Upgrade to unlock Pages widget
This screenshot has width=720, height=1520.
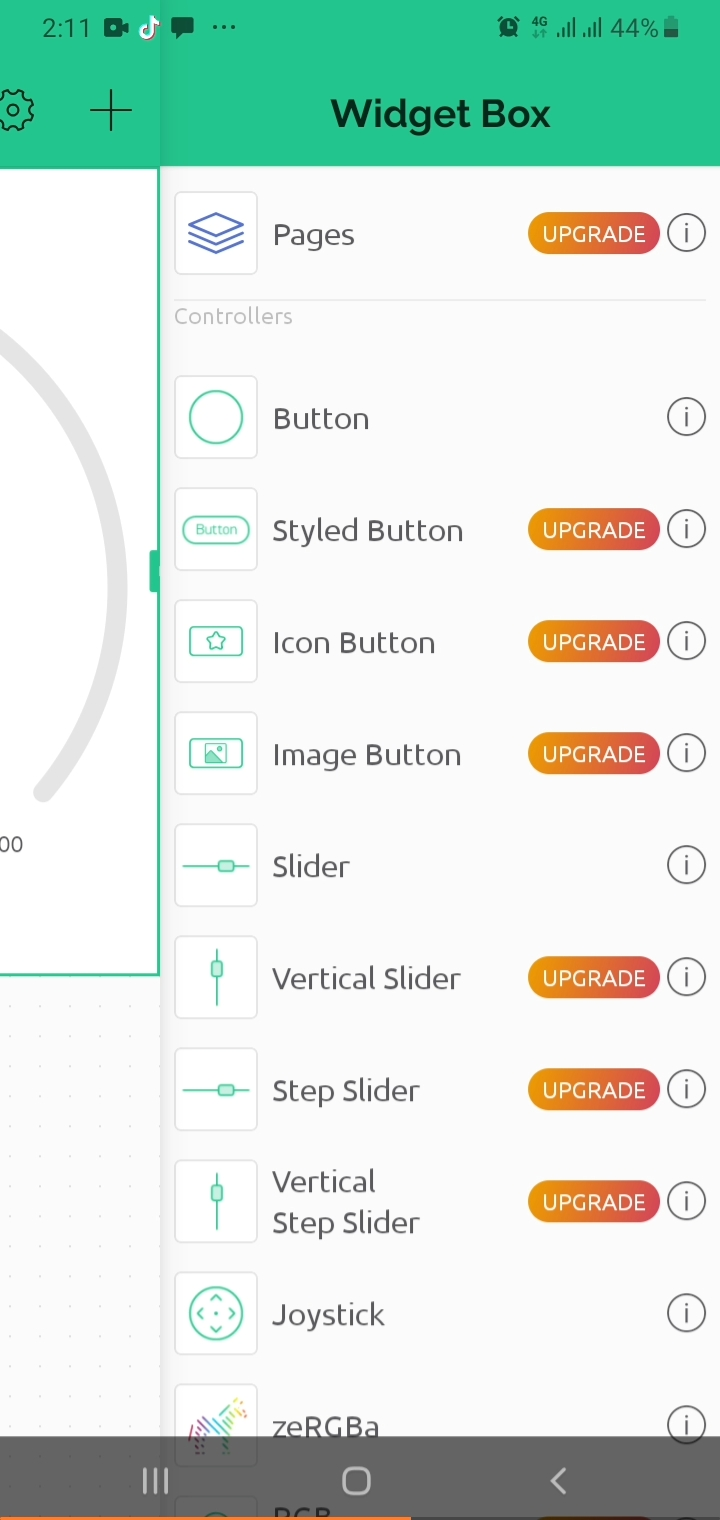coord(593,234)
